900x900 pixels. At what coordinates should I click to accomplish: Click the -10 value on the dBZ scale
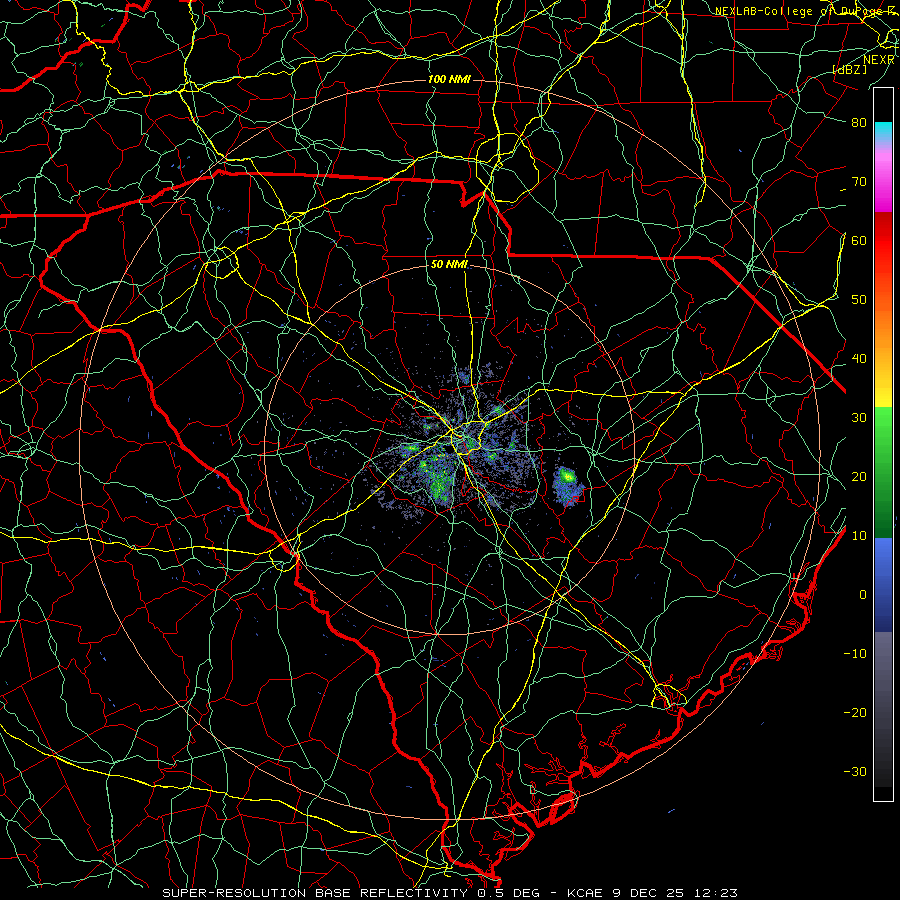point(855,654)
